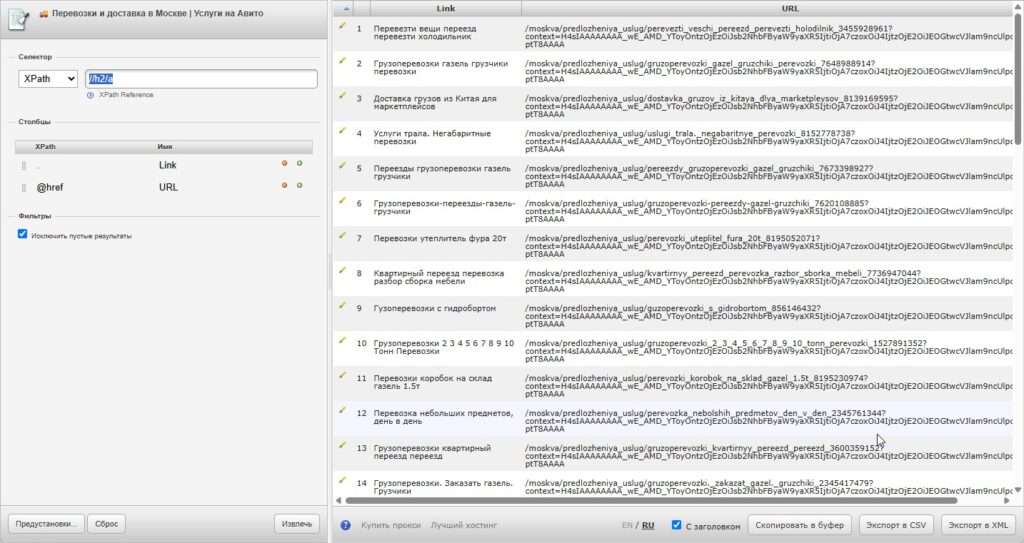
Task: Click the green add icon in URL row
Action: [300, 186]
